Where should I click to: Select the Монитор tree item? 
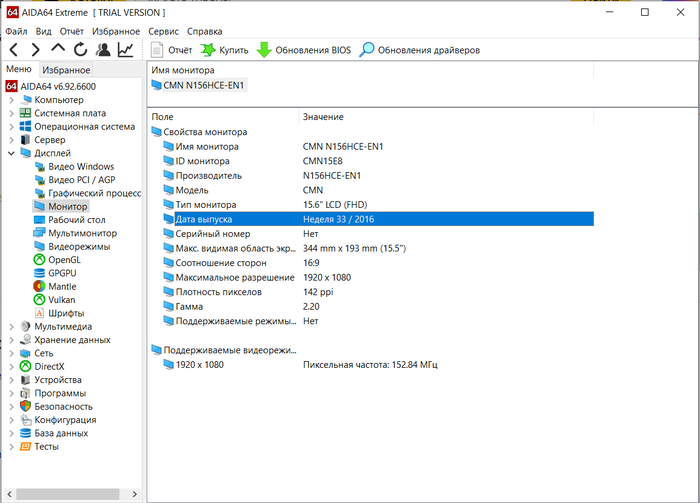61,206
